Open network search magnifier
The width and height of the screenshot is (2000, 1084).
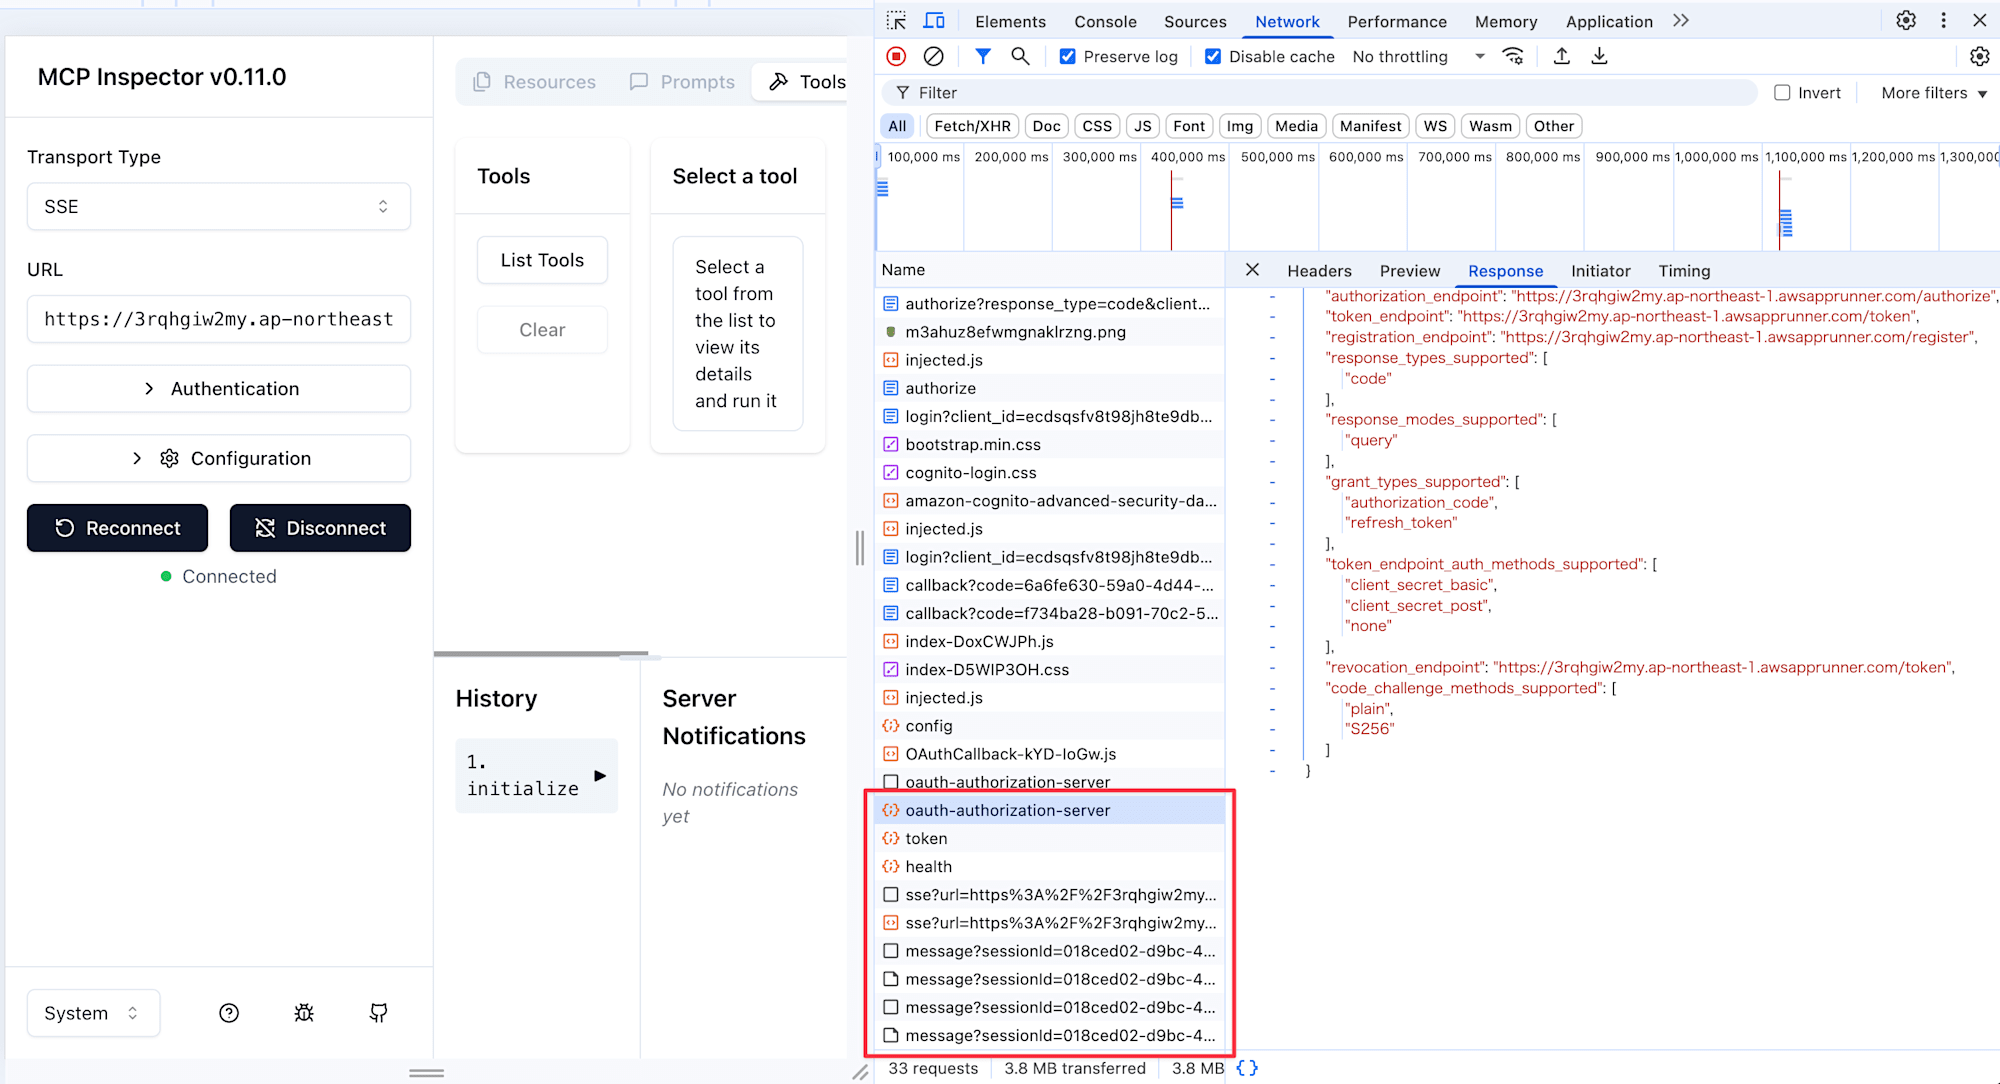(1020, 56)
